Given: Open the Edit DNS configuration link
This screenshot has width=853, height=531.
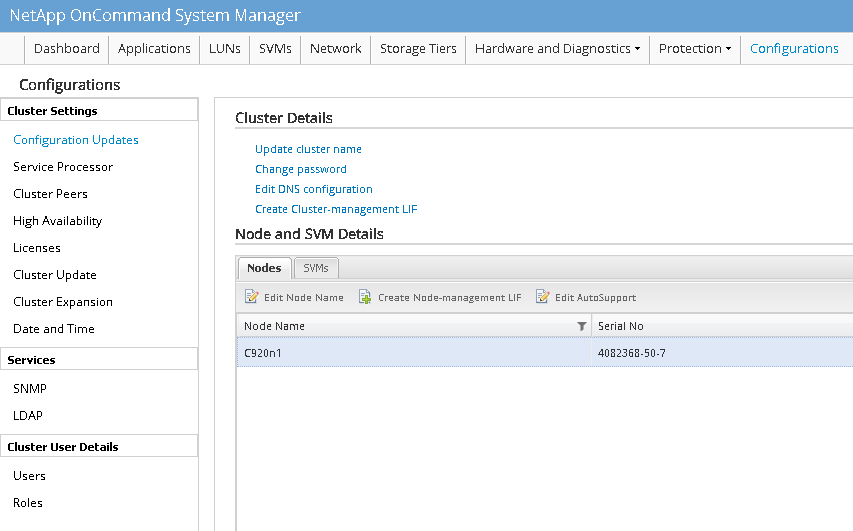Looking at the screenshot, I should [314, 189].
